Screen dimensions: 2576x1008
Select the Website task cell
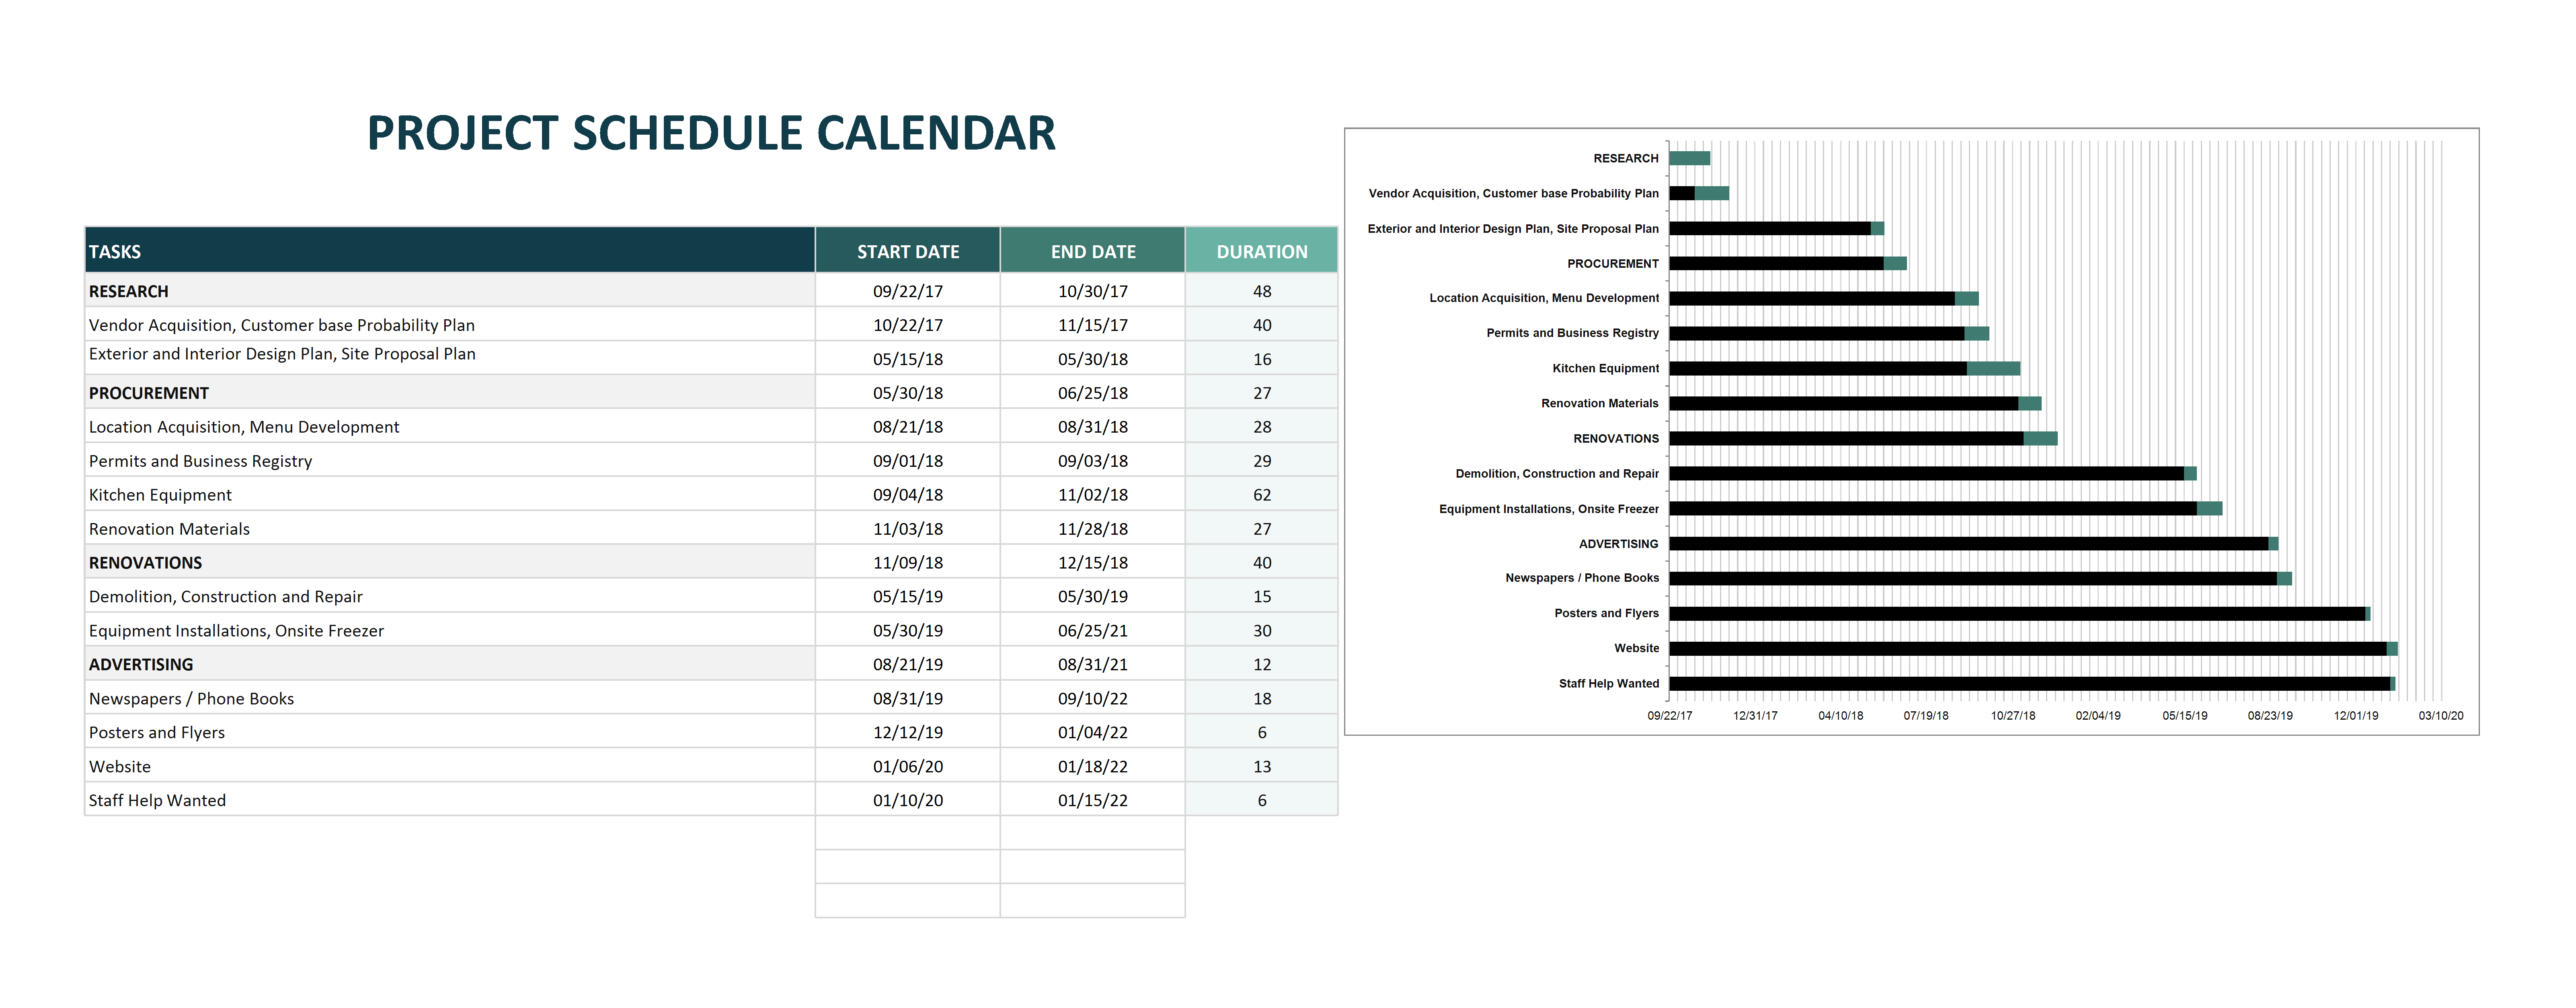coord(450,766)
